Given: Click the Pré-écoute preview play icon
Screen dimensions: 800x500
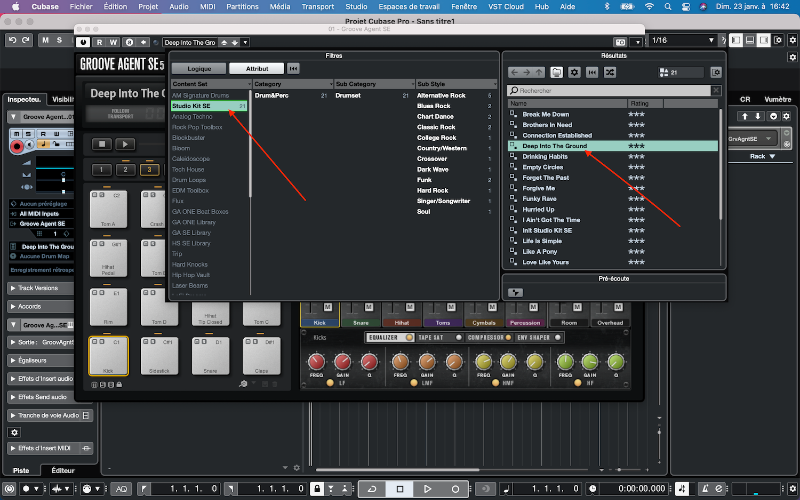Looking at the screenshot, I should point(515,292).
